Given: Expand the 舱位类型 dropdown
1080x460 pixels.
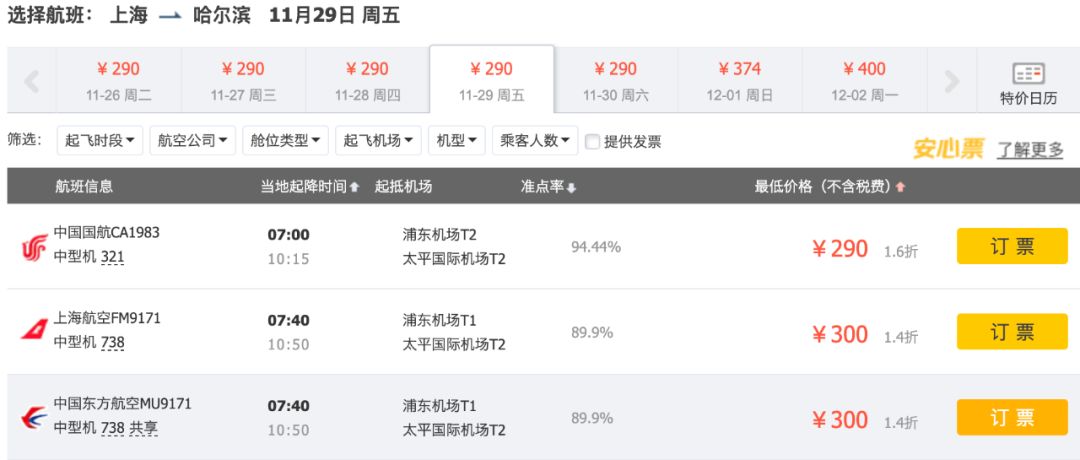Looking at the screenshot, I should pyautogui.click(x=285, y=140).
